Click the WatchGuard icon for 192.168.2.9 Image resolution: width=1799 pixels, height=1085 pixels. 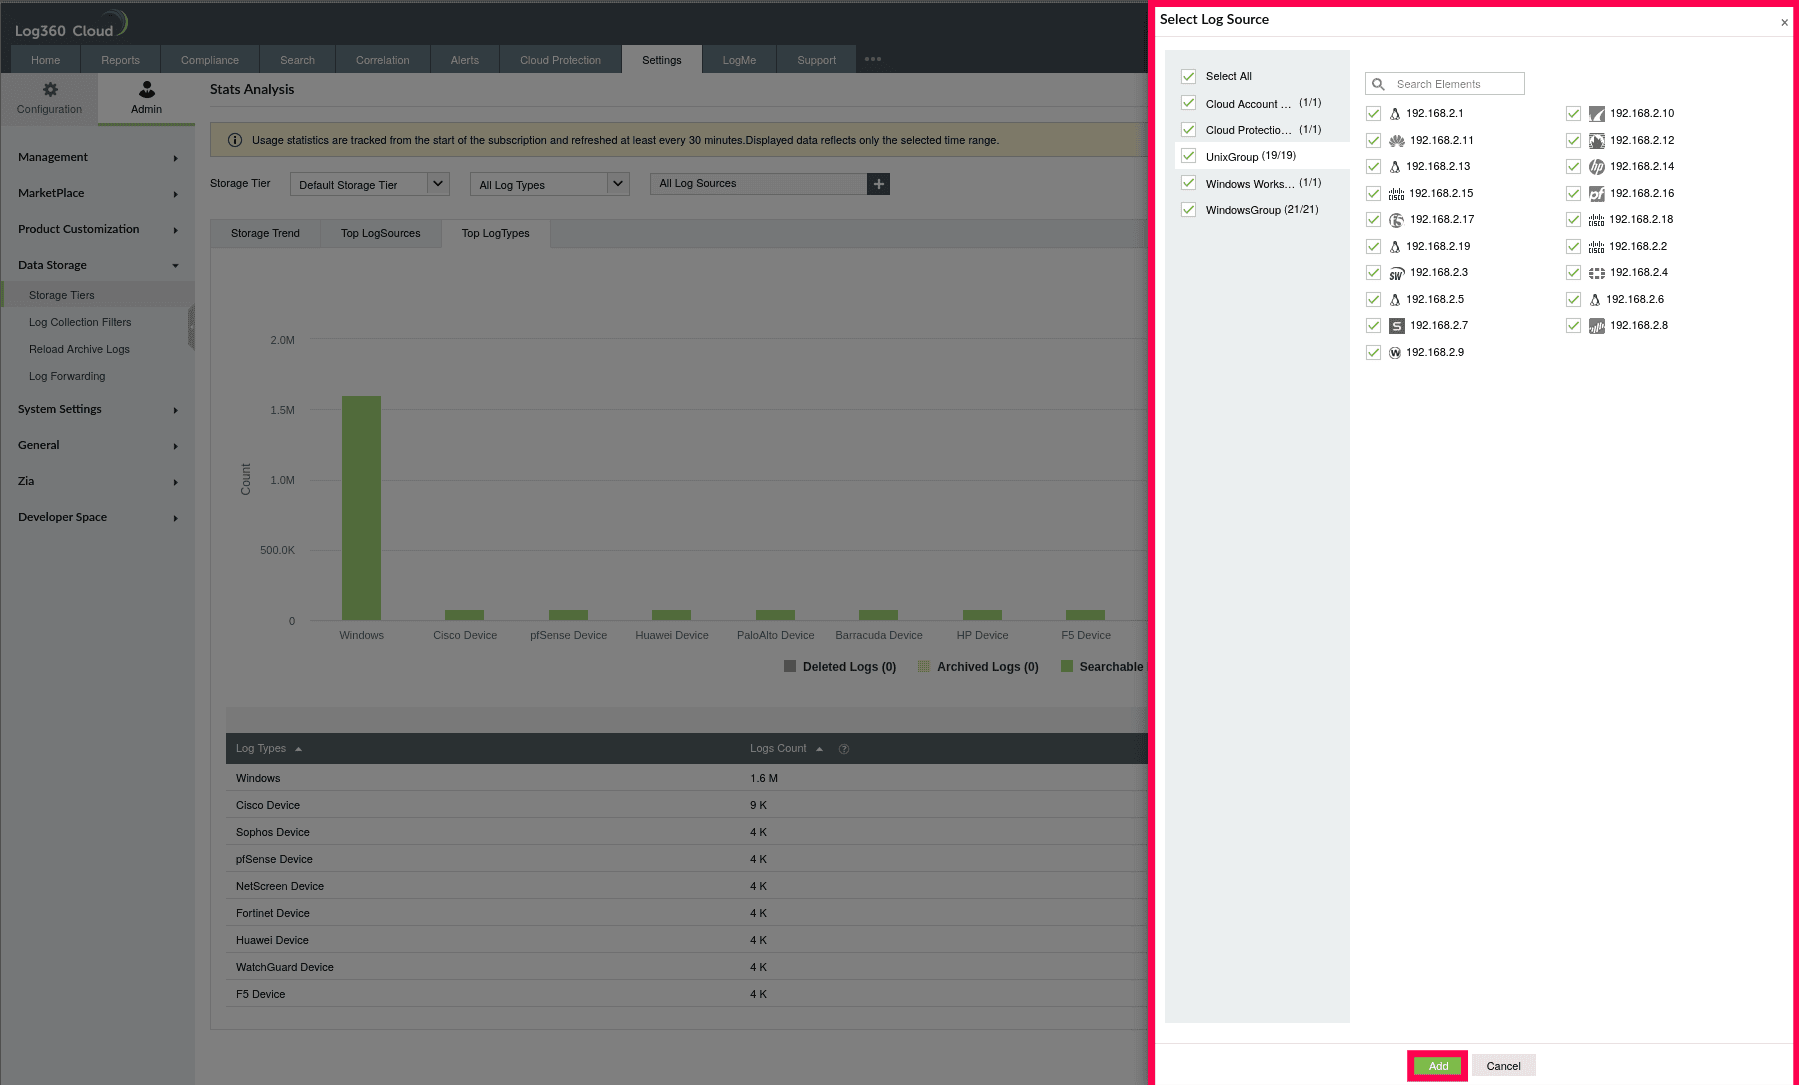click(1395, 353)
